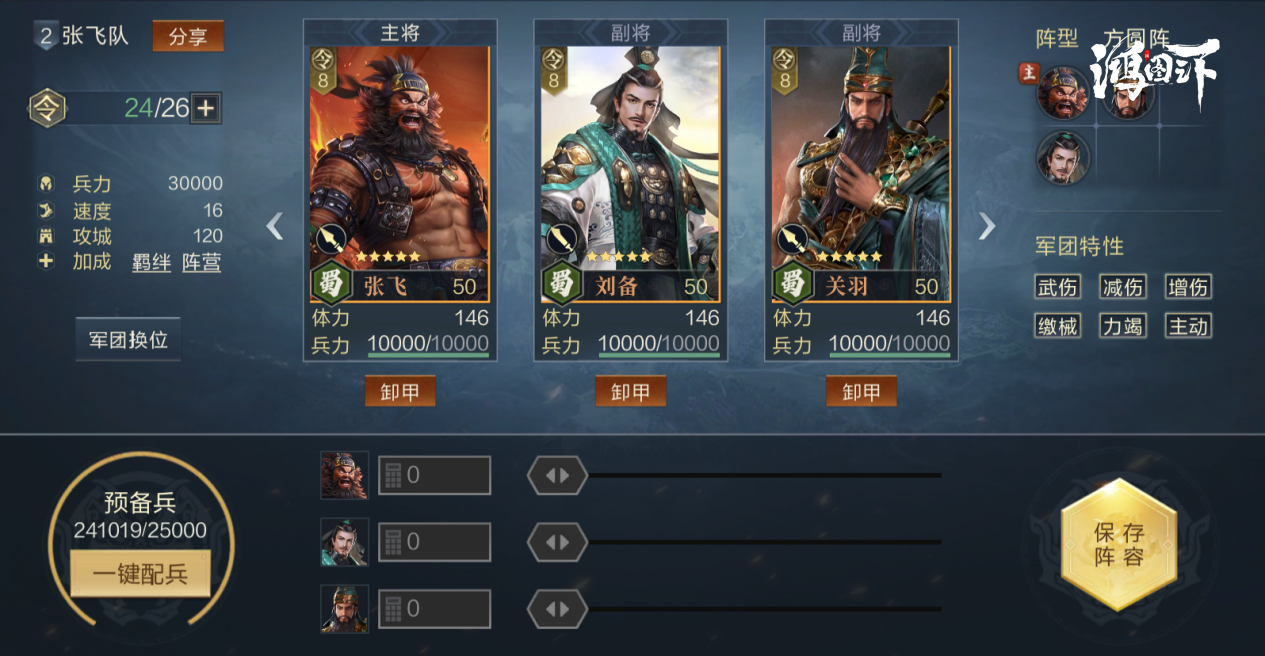Click the 分享 share button
The width and height of the screenshot is (1265, 656).
coord(188,37)
